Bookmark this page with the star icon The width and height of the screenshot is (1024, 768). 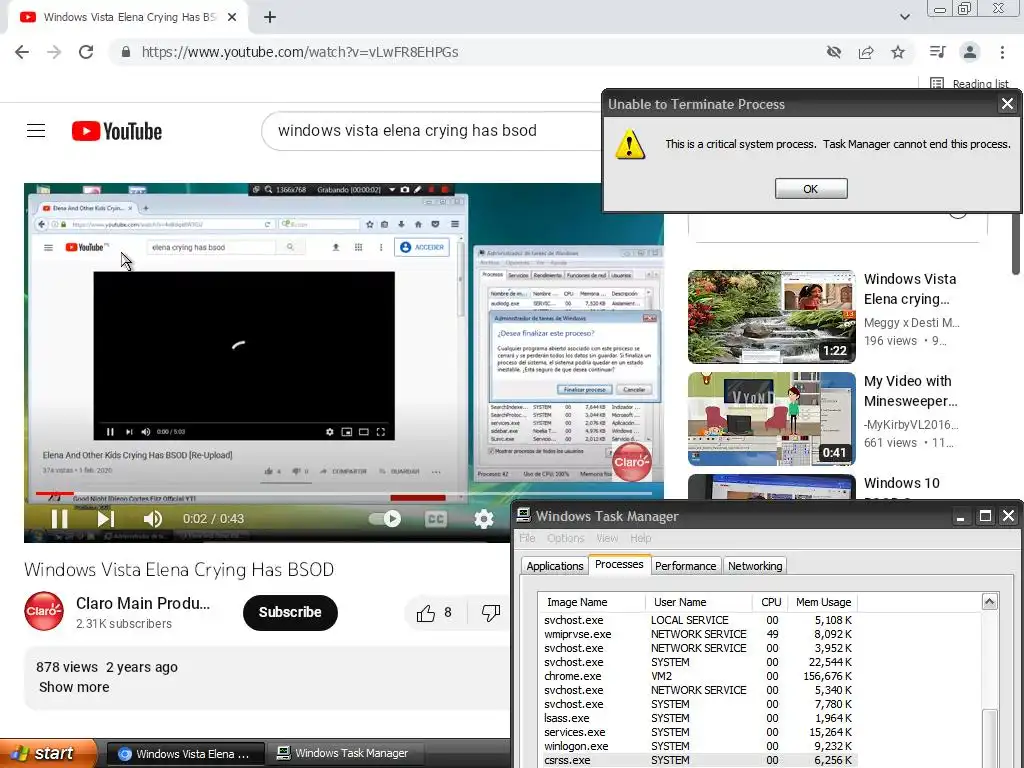tap(898, 52)
